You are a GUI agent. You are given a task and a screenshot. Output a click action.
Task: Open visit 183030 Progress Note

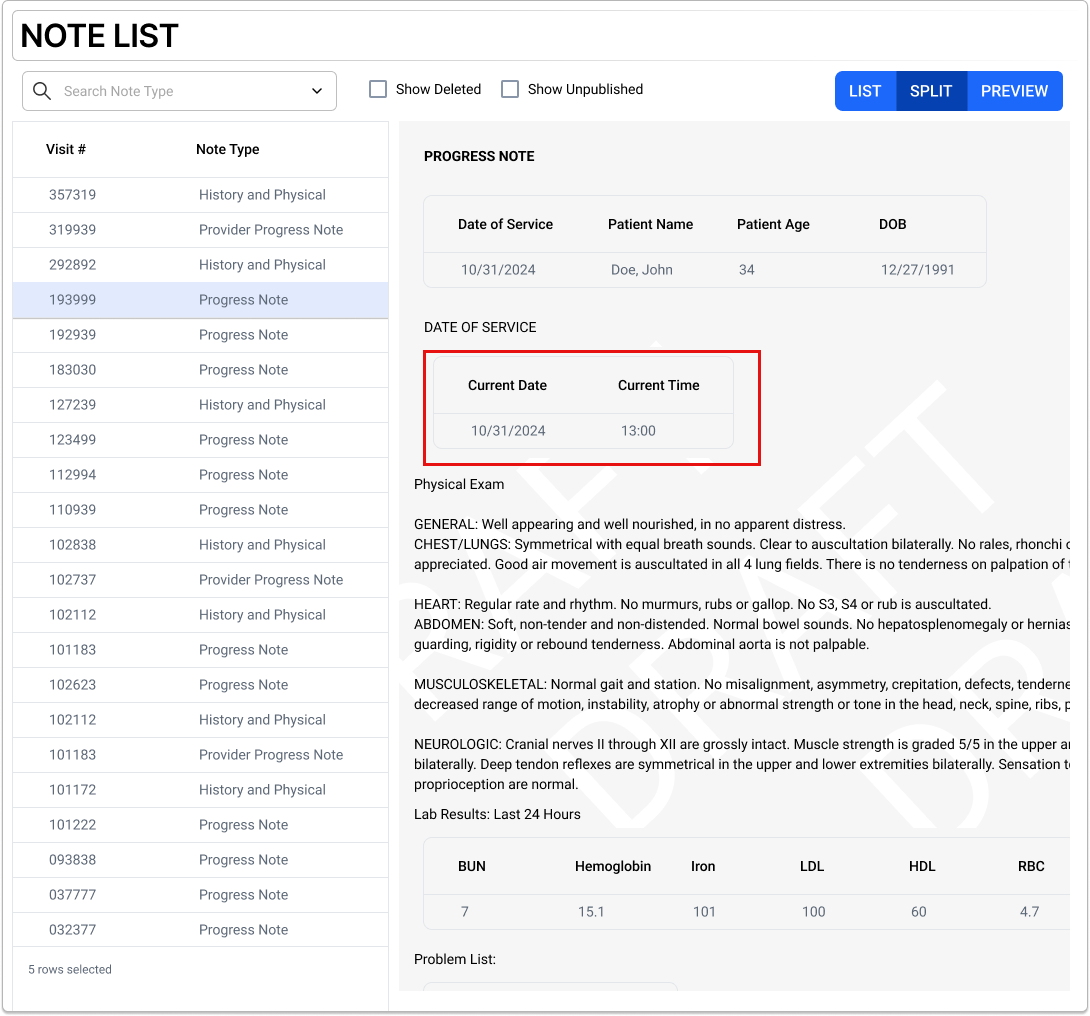[x=200, y=370]
